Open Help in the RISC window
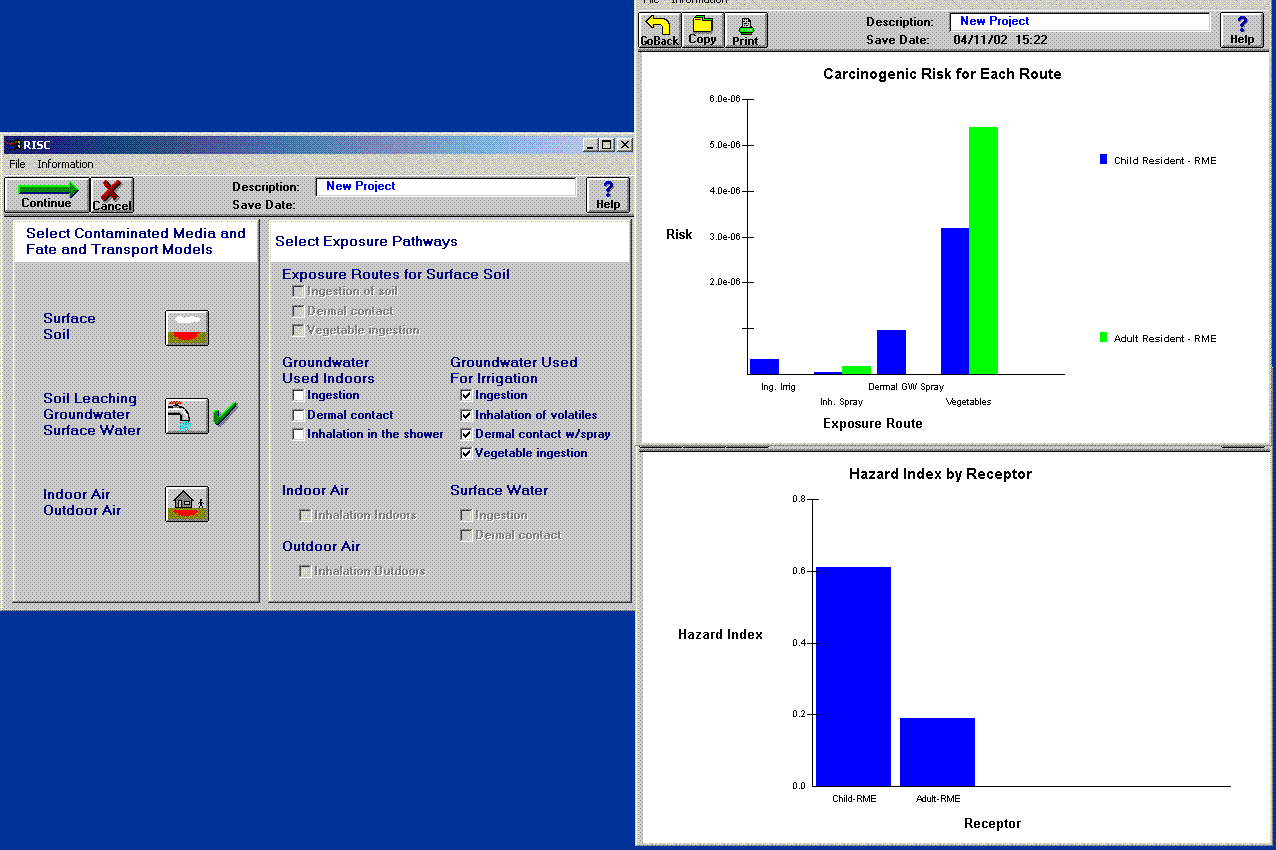Viewport: 1276px width, 850px height. click(x=608, y=195)
